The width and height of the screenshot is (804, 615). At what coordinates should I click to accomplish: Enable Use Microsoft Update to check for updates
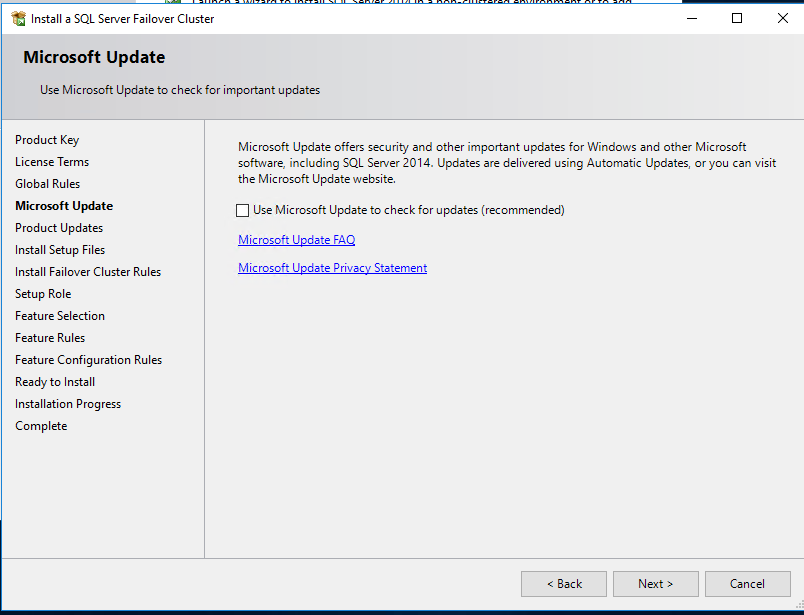click(243, 210)
